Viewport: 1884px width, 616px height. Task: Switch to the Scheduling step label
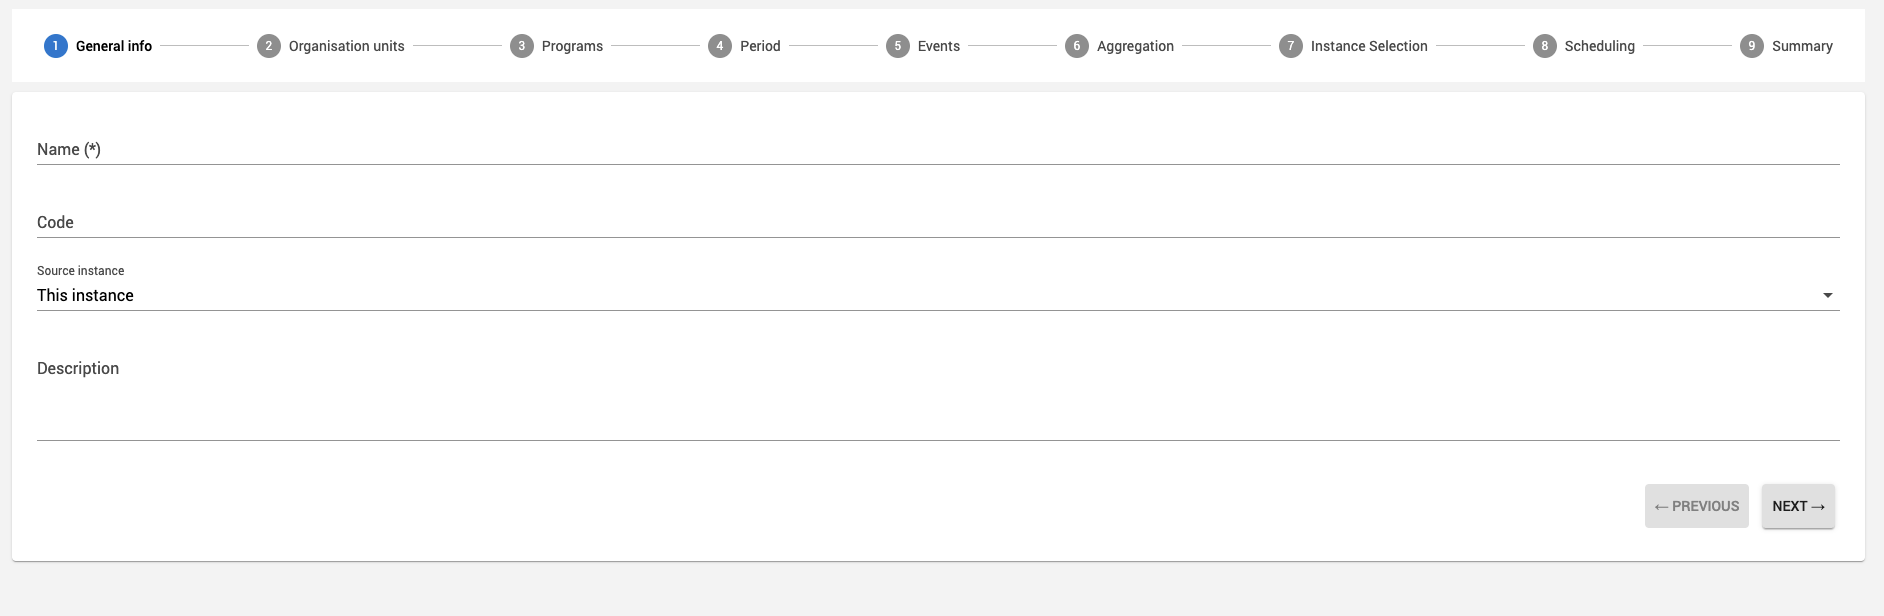[1599, 46]
